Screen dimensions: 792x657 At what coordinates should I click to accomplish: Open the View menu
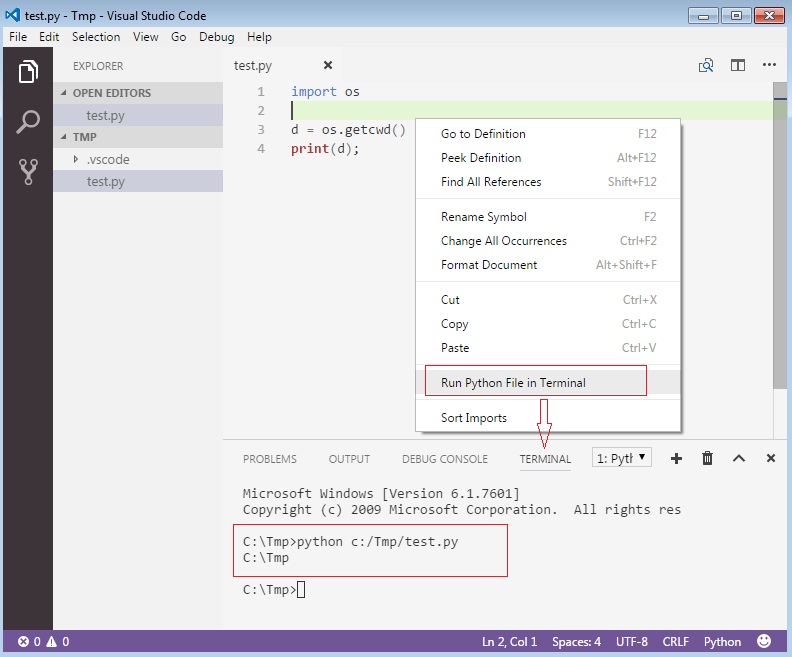[145, 37]
